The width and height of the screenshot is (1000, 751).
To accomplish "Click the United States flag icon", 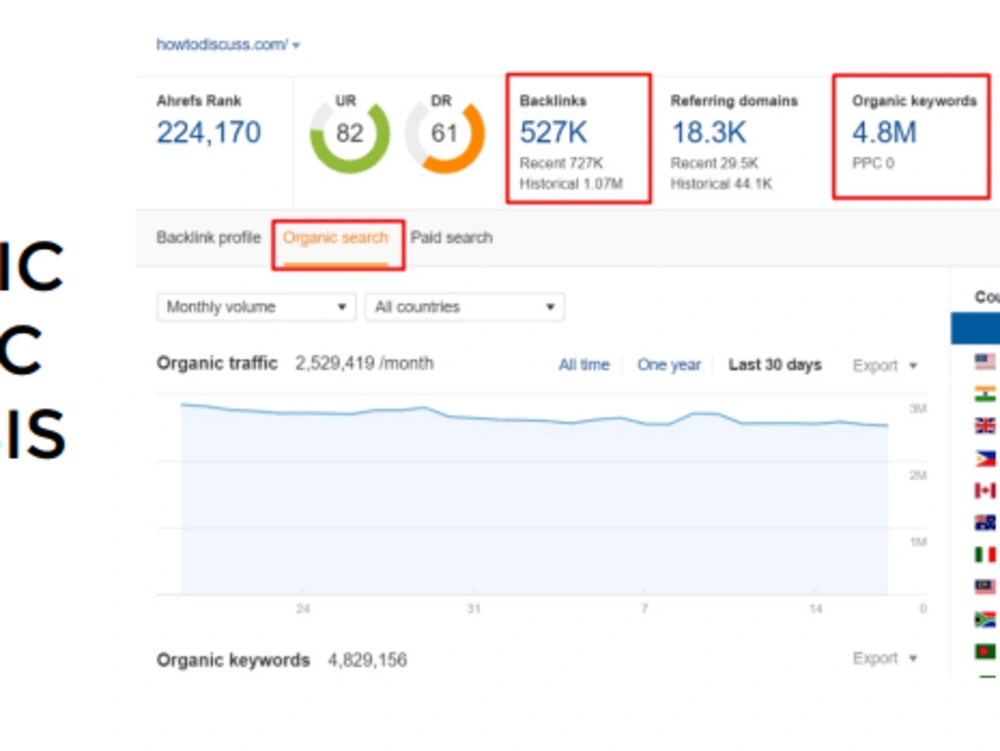I will [985, 361].
